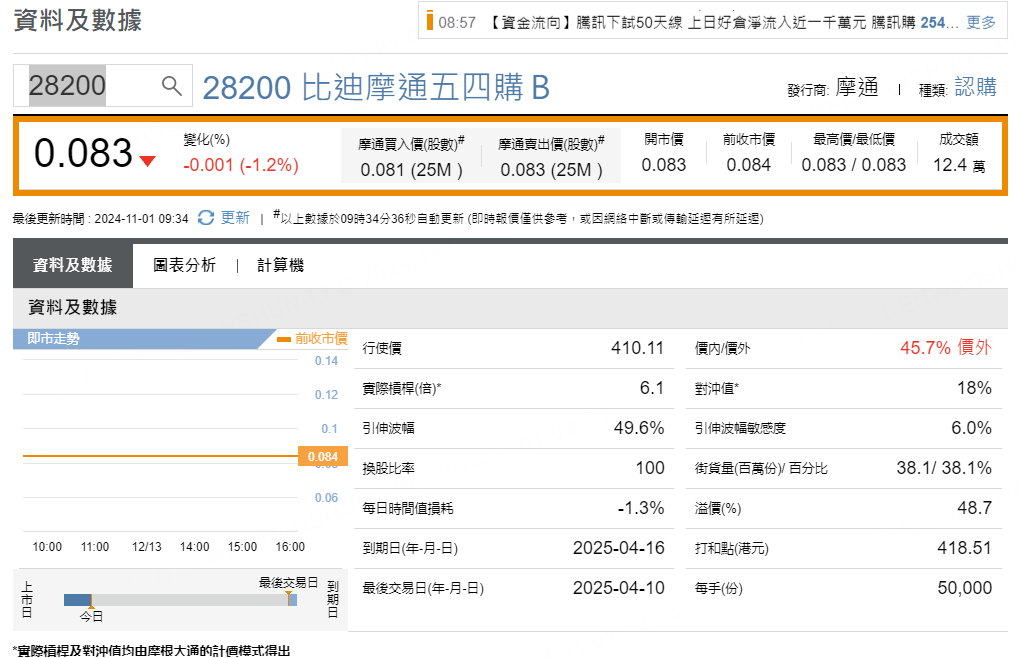Click the 行使價 row label
1020x658 pixels.
coord(382,349)
